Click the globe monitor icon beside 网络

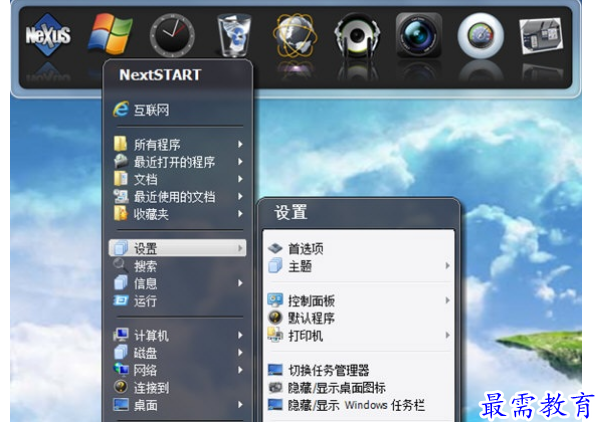point(121,369)
